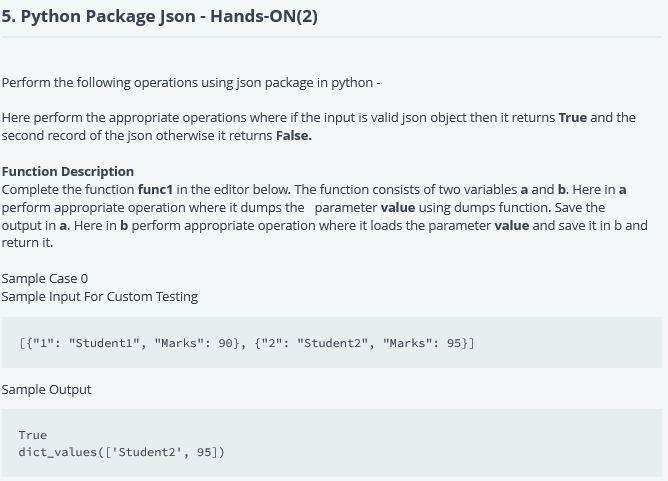Click the heading Python Package Json Hands-ON(2)

coord(159,17)
